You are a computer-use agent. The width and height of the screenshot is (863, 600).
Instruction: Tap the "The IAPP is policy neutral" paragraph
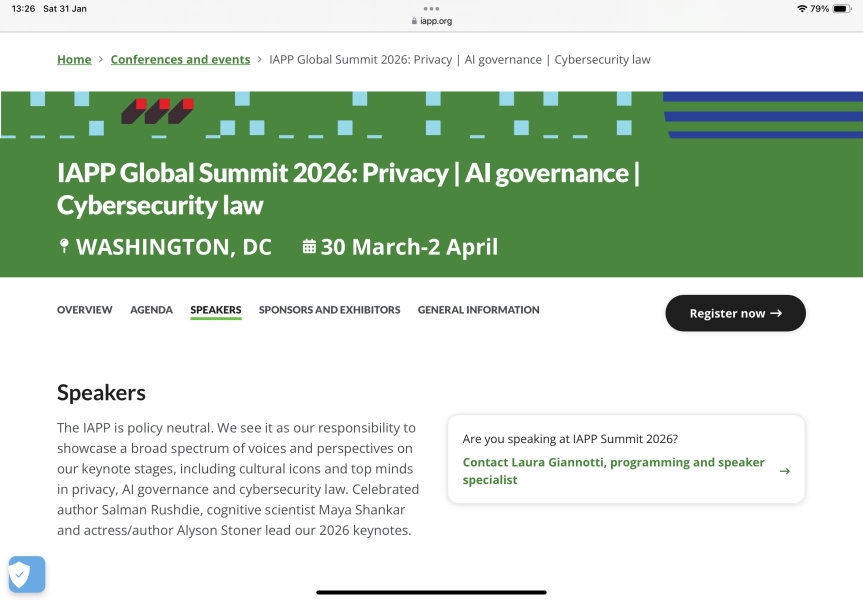pyautogui.click(x=238, y=479)
